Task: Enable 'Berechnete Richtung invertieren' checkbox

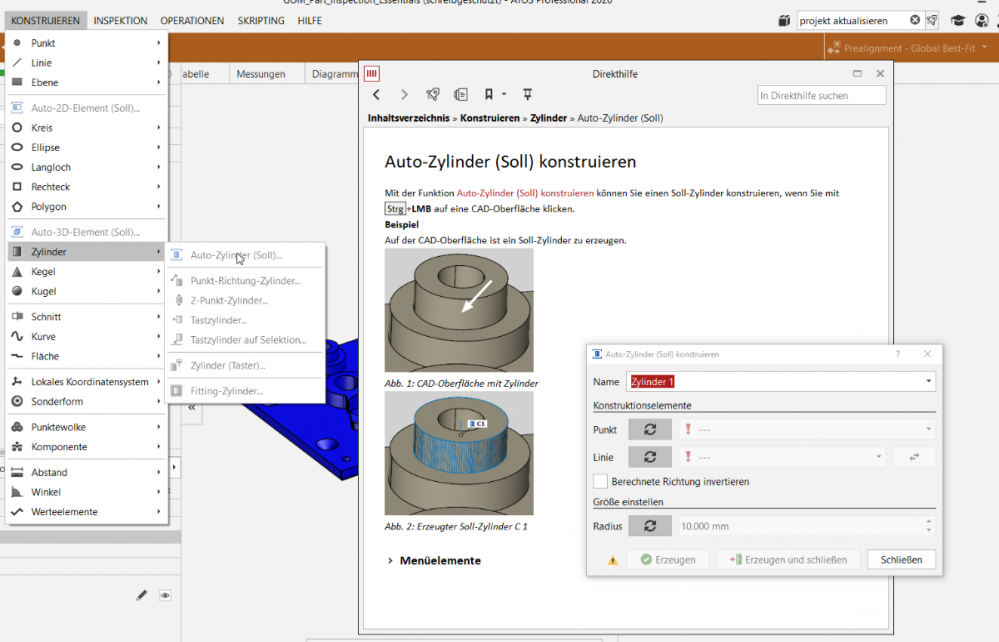Action: (x=601, y=482)
